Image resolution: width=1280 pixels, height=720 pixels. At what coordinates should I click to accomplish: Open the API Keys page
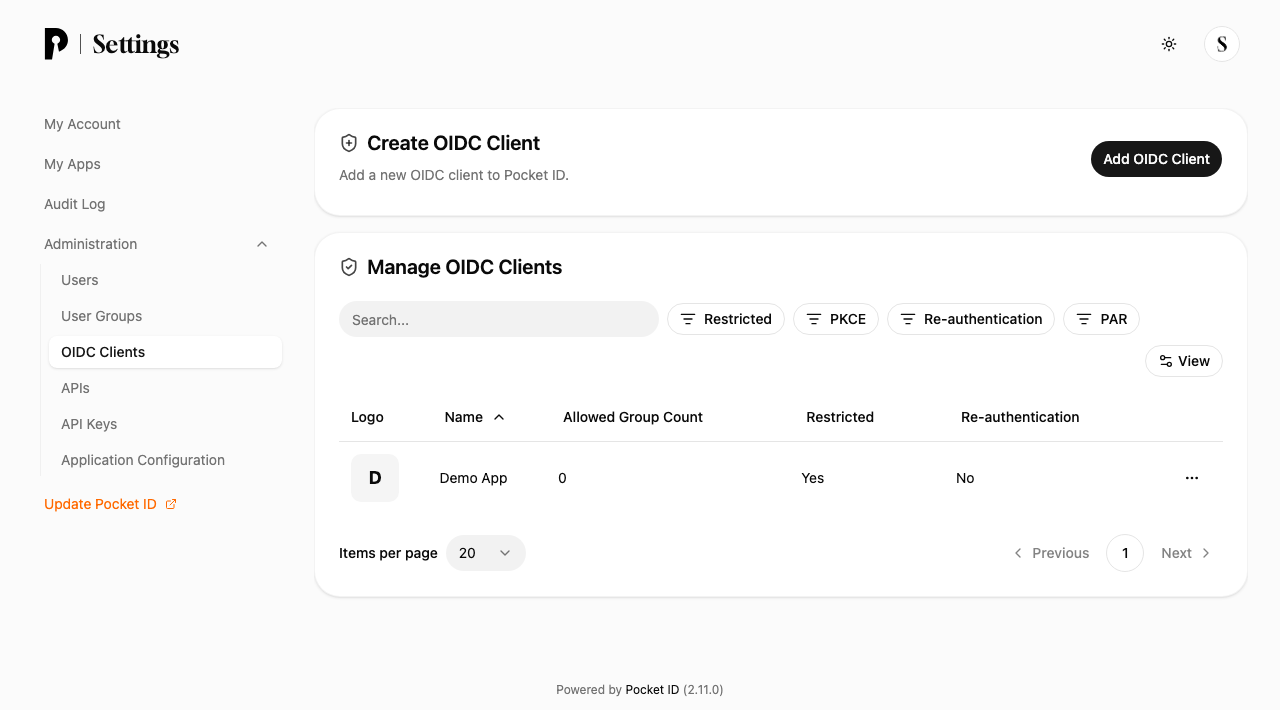click(x=89, y=424)
